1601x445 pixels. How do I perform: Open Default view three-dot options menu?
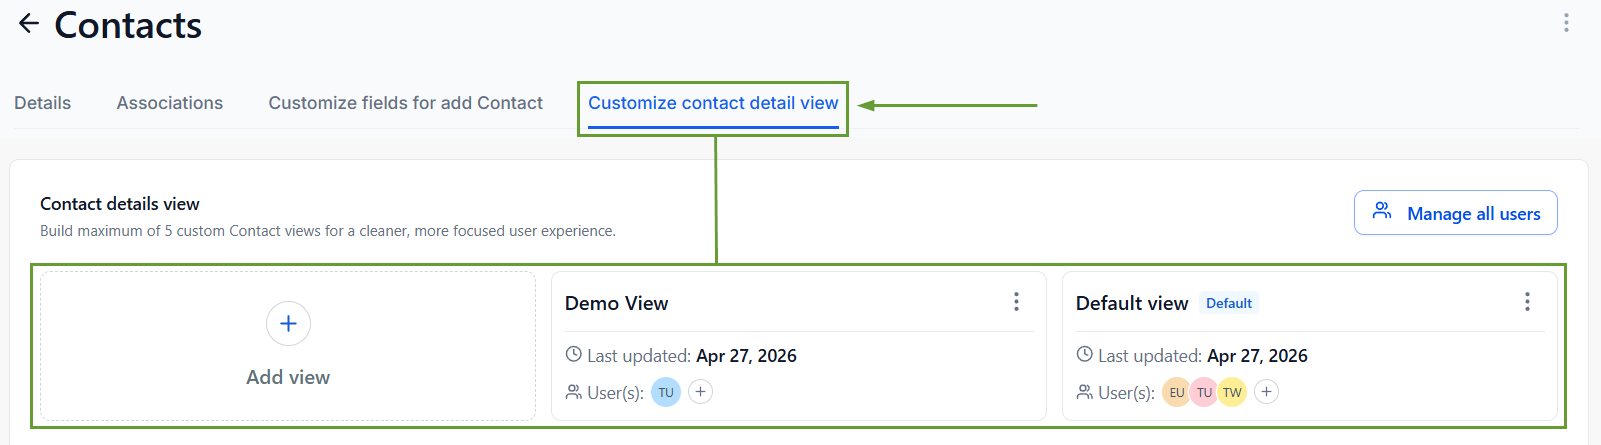coord(1527,302)
